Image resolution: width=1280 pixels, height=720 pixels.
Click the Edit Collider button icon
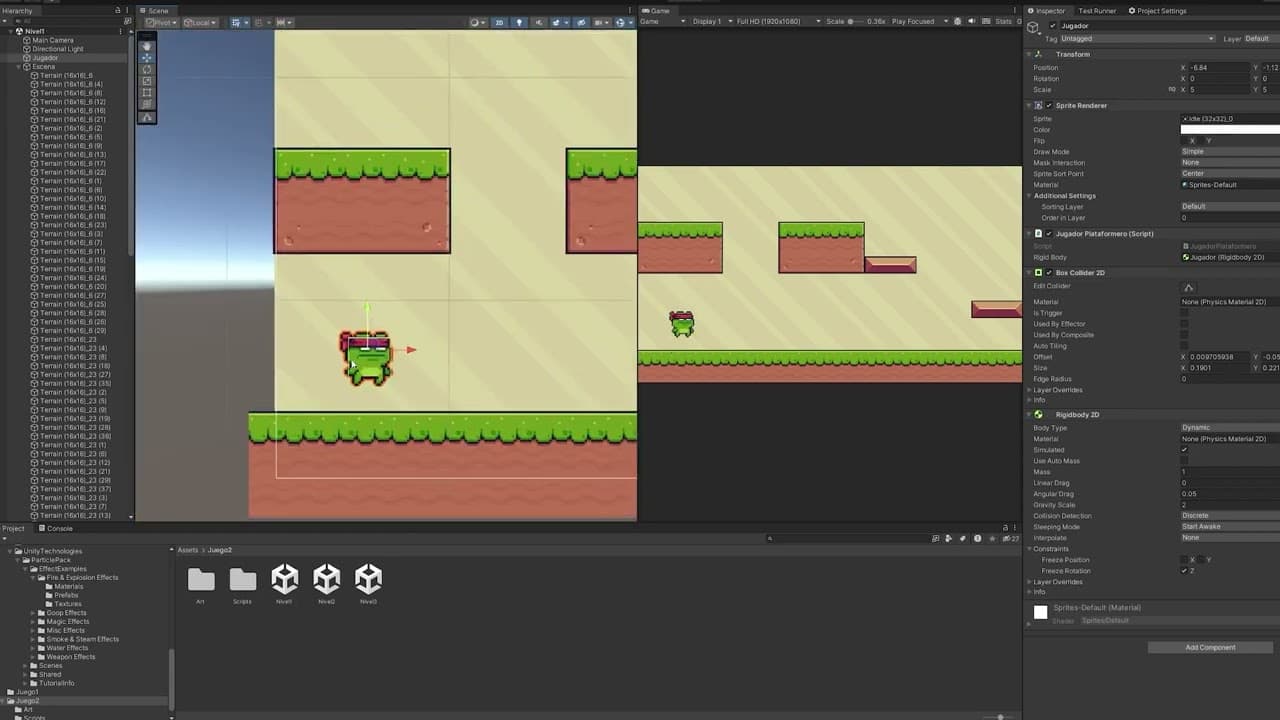click(x=1189, y=287)
